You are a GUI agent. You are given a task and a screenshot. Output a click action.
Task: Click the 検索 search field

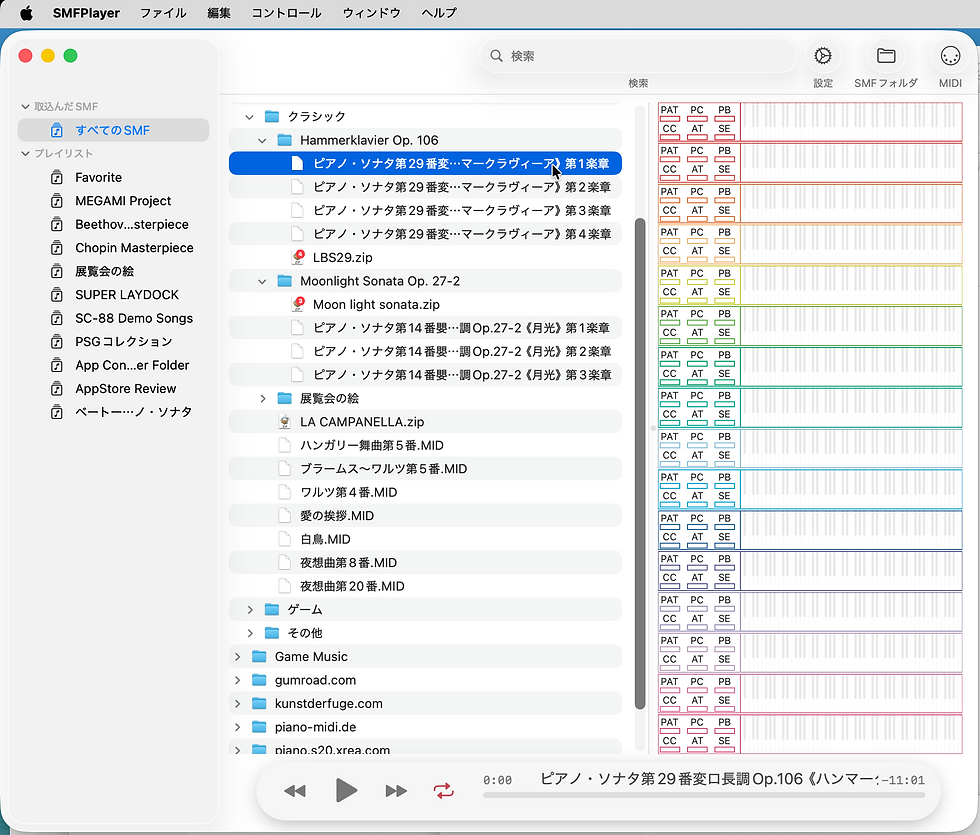(638, 56)
